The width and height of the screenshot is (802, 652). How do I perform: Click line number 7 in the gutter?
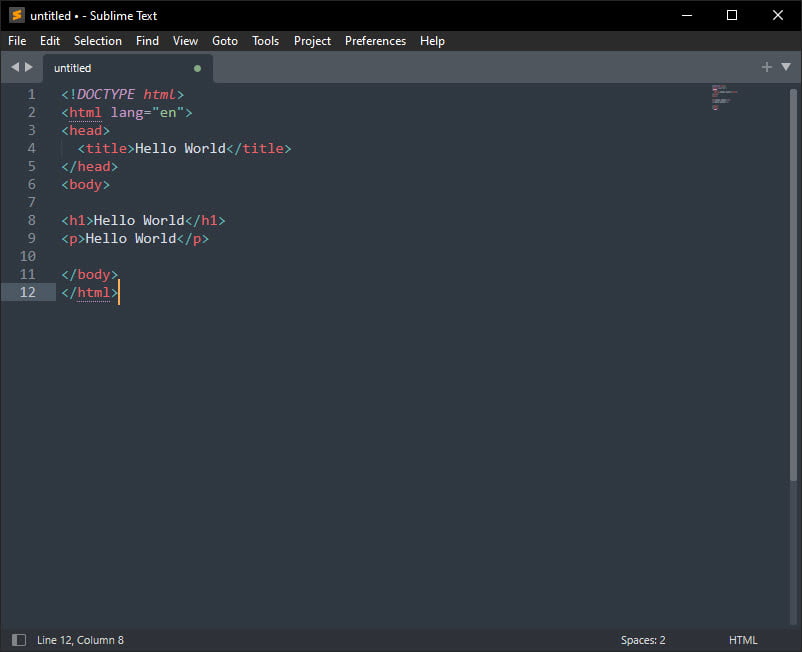tap(32, 203)
